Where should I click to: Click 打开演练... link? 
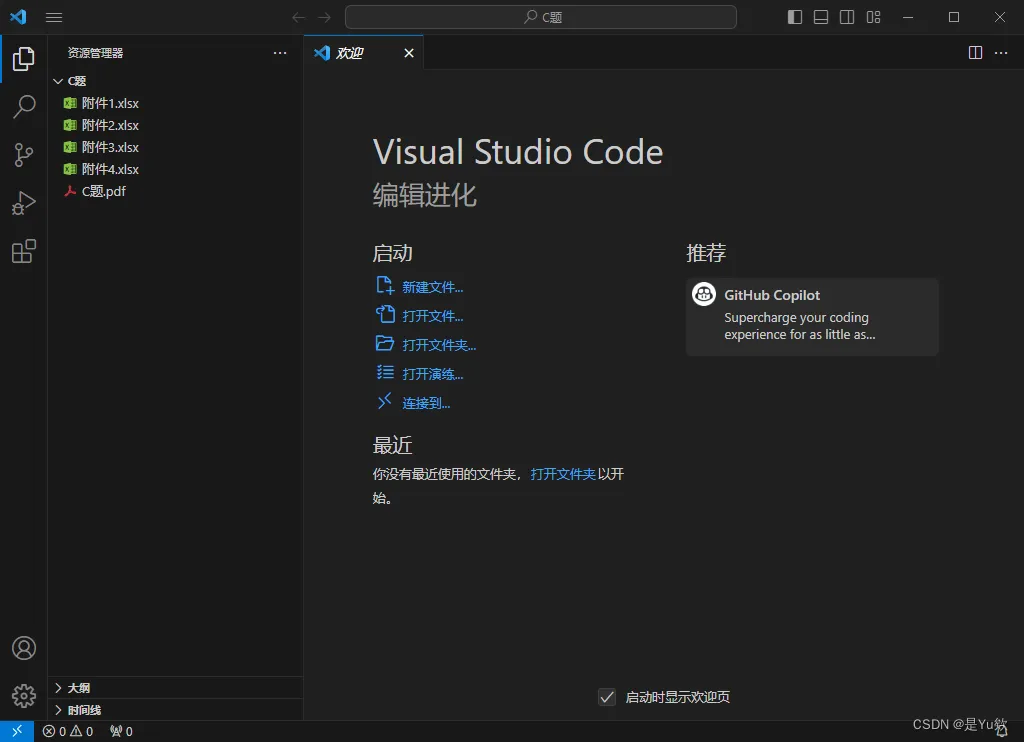coord(432,374)
